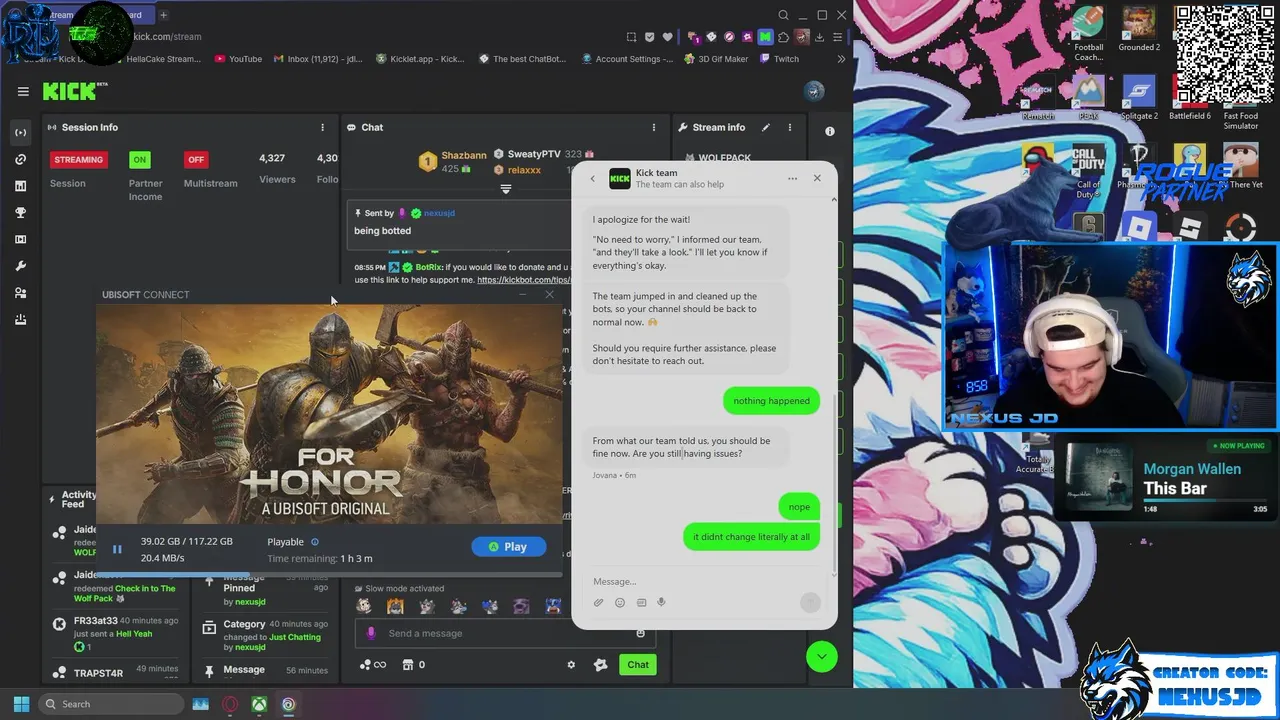The image size is (1280, 720).
Task: Click the info circle icon beside Stream info
Action: [829, 131]
